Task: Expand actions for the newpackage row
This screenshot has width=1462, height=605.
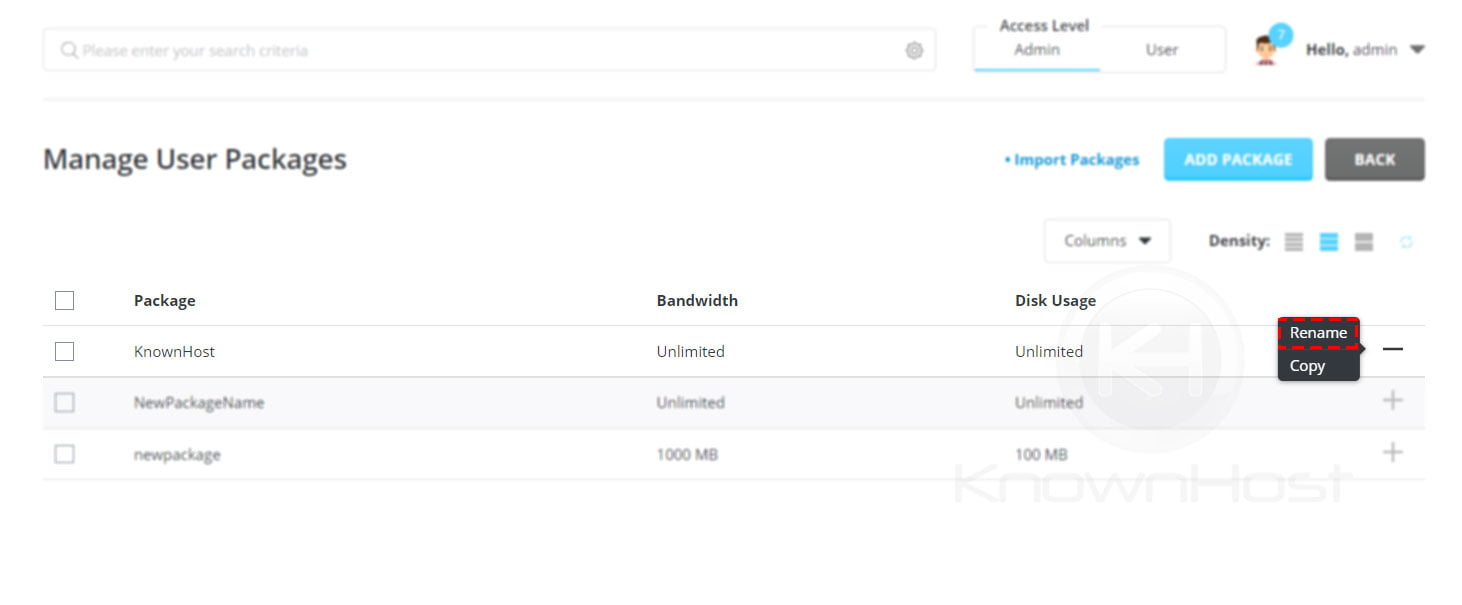Action: [1392, 453]
